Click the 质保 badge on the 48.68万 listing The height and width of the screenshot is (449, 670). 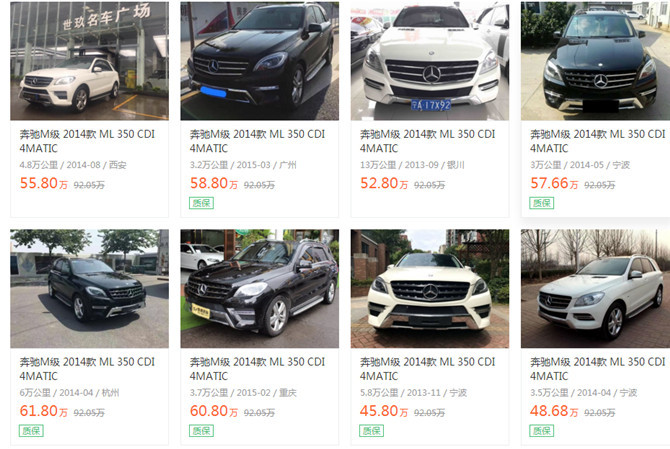542,431
